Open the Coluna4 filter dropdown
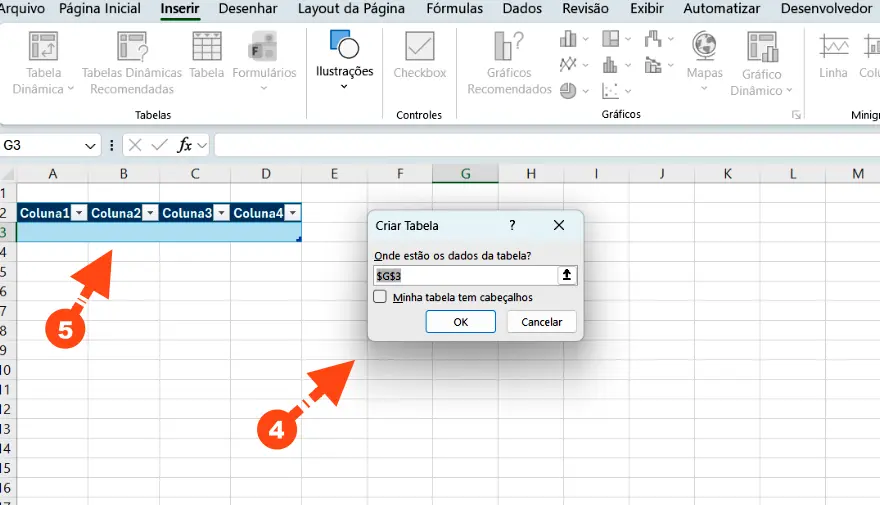This screenshot has height=505, width=880. 293,213
